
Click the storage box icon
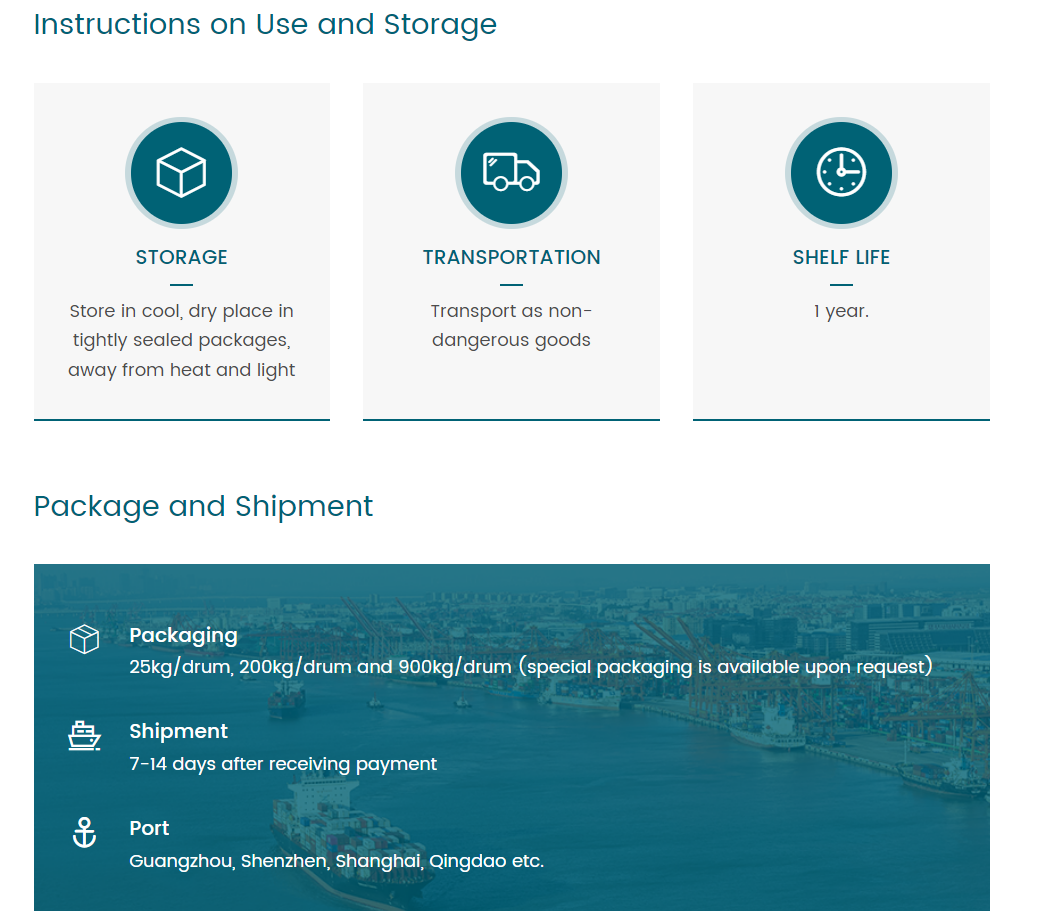pyautogui.click(x=181, y=173)
